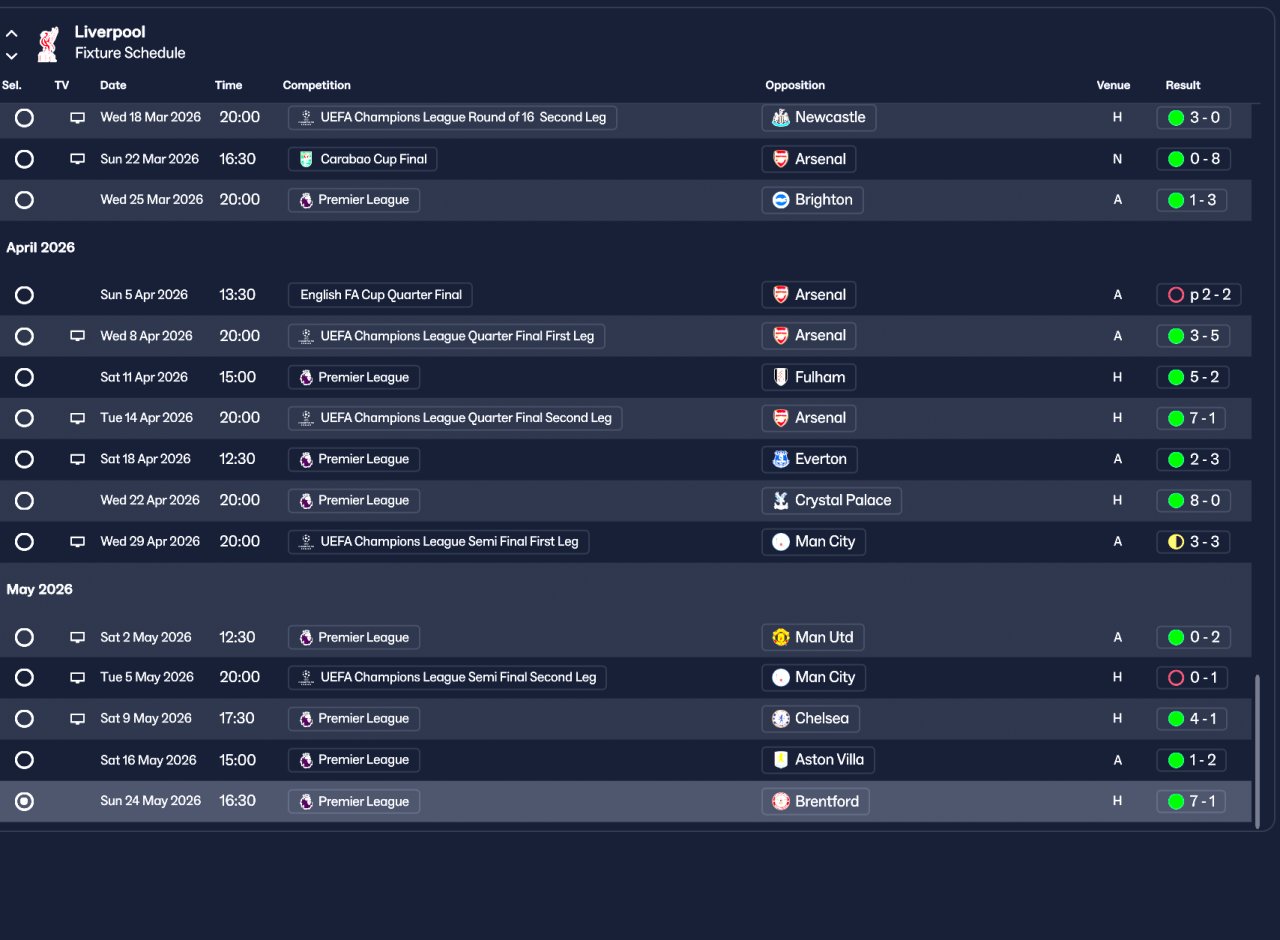The image size is (1280, 940).
Task: Open the 0 - 1 Semi Final Second Leg result
Action: point(1192,677)
